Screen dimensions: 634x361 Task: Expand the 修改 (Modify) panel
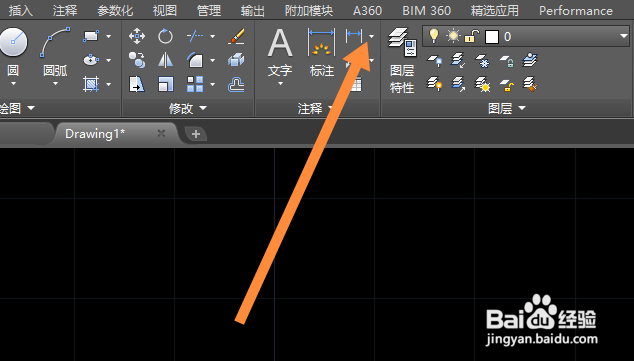(188, 108)
